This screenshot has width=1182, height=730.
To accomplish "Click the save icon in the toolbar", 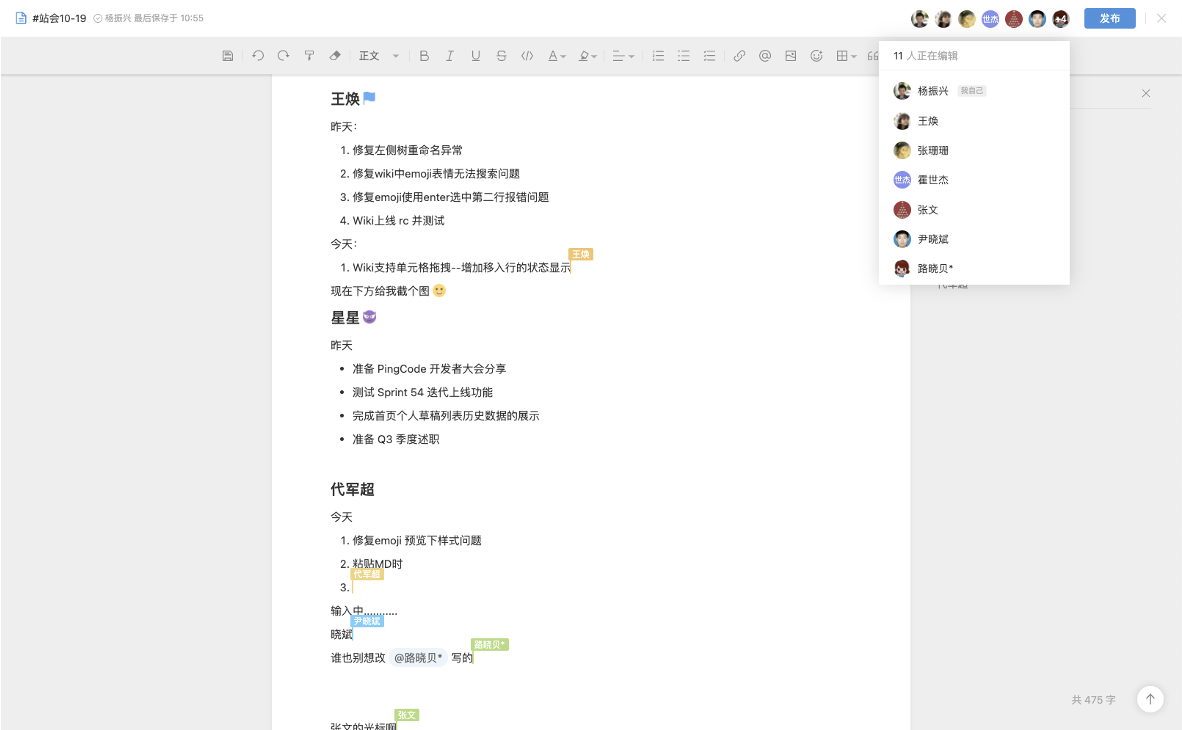I will 228,56.
